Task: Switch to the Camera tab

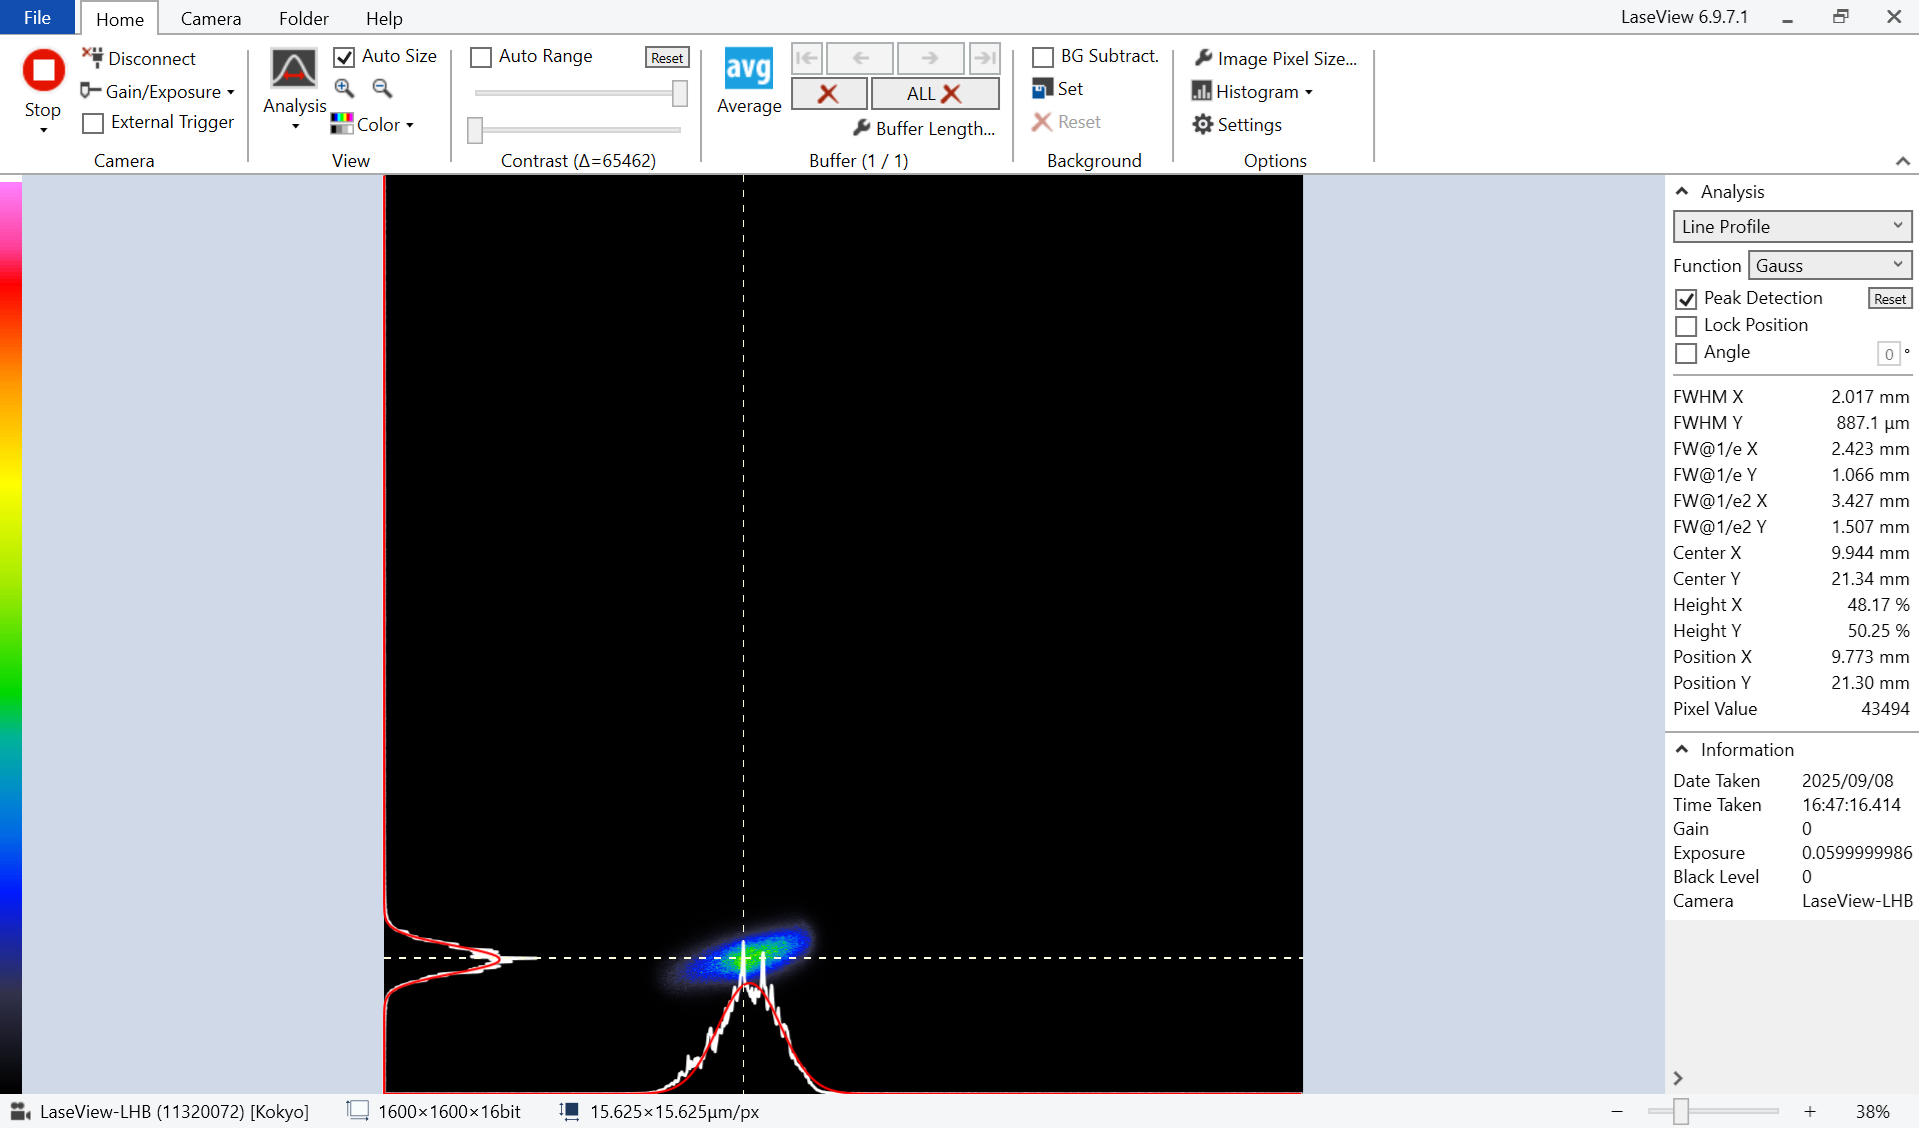Action: pyautogui.click(x=211, y=18)
